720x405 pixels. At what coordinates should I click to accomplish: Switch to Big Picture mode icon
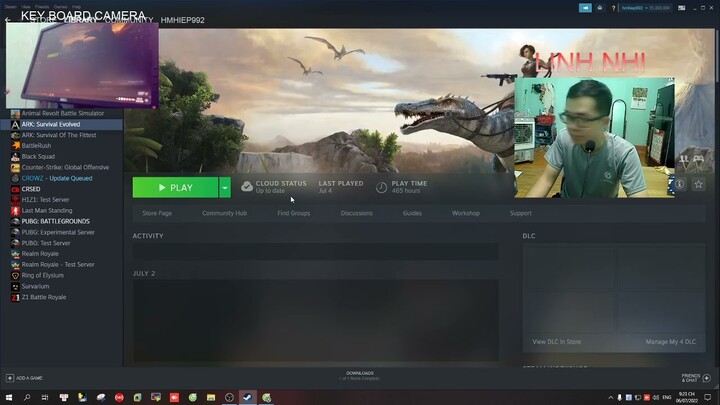[681, 8]
